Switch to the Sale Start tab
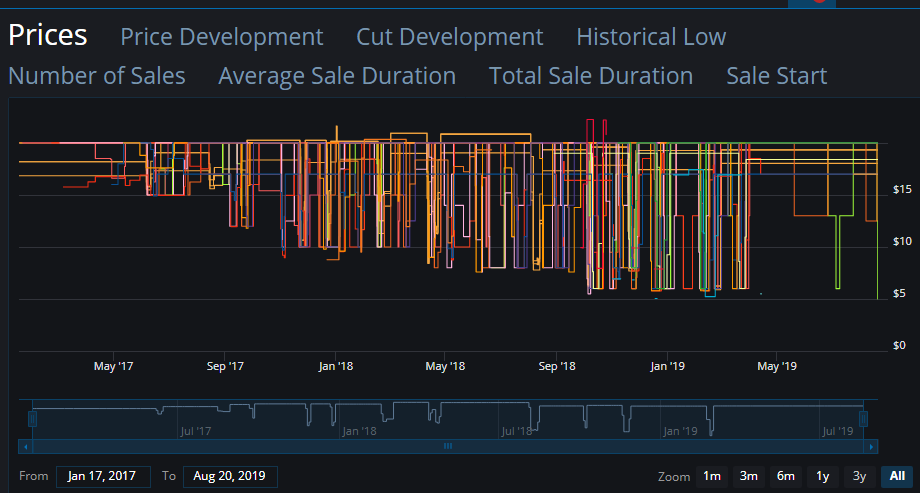The width and height of the screenshot is (920, 493). [776, 76]
